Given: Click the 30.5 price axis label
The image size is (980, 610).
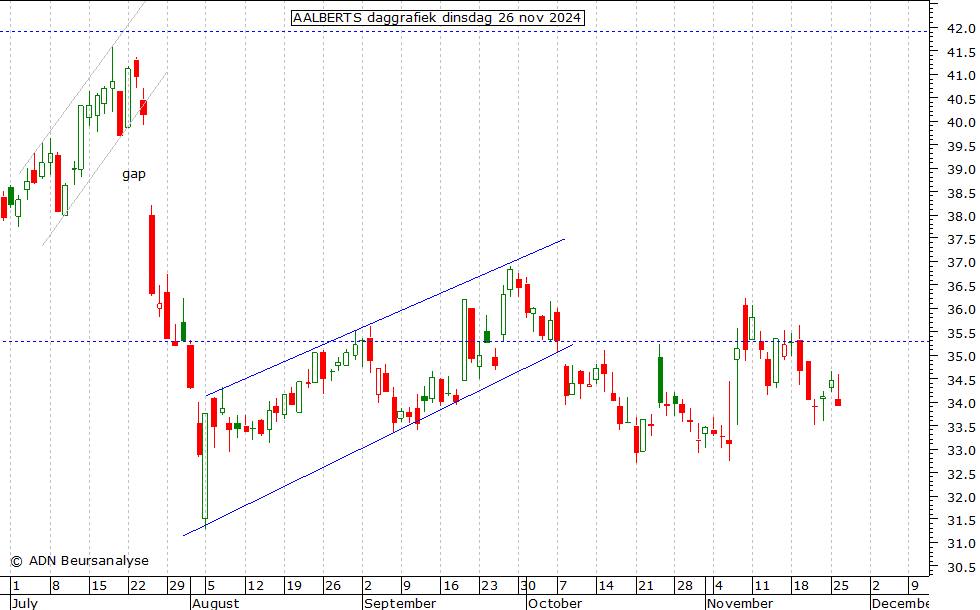Looking at the screenshot, I should tap(961, 568).
